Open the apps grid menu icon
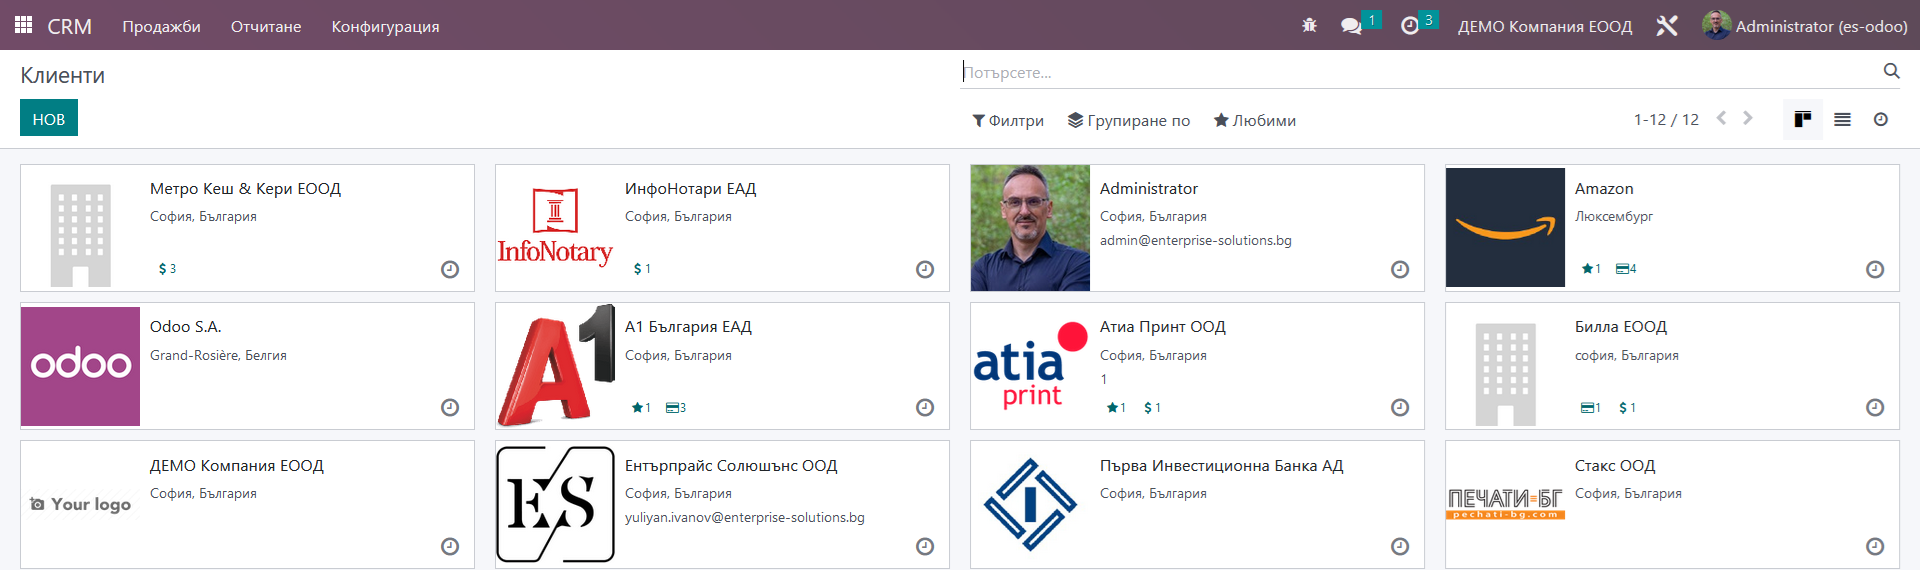Screen dimensions: 1920x570 [x=23, y=25]
